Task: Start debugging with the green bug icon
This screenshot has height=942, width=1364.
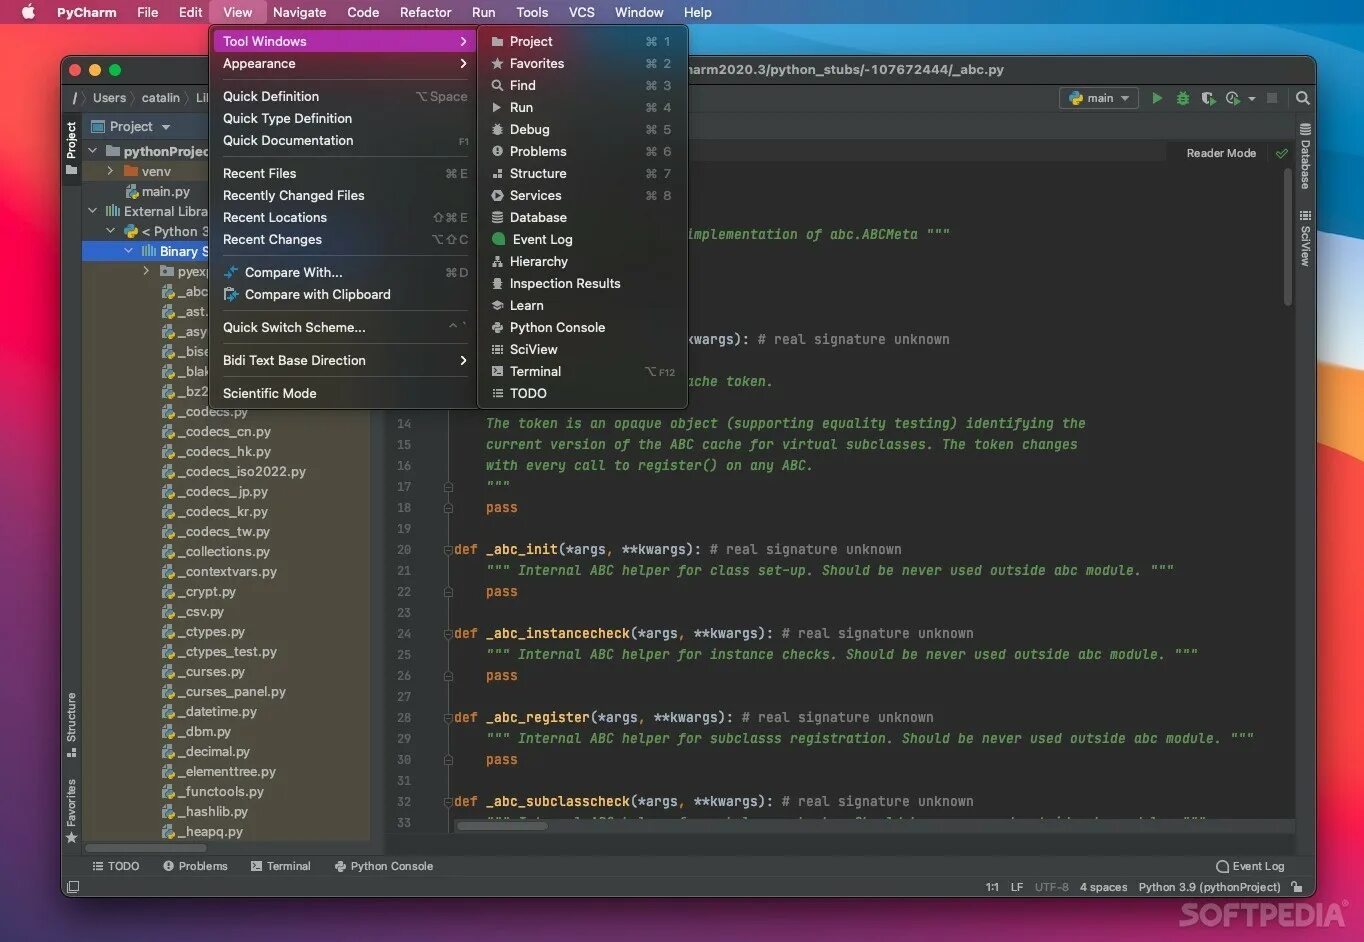Action: 1183,98
